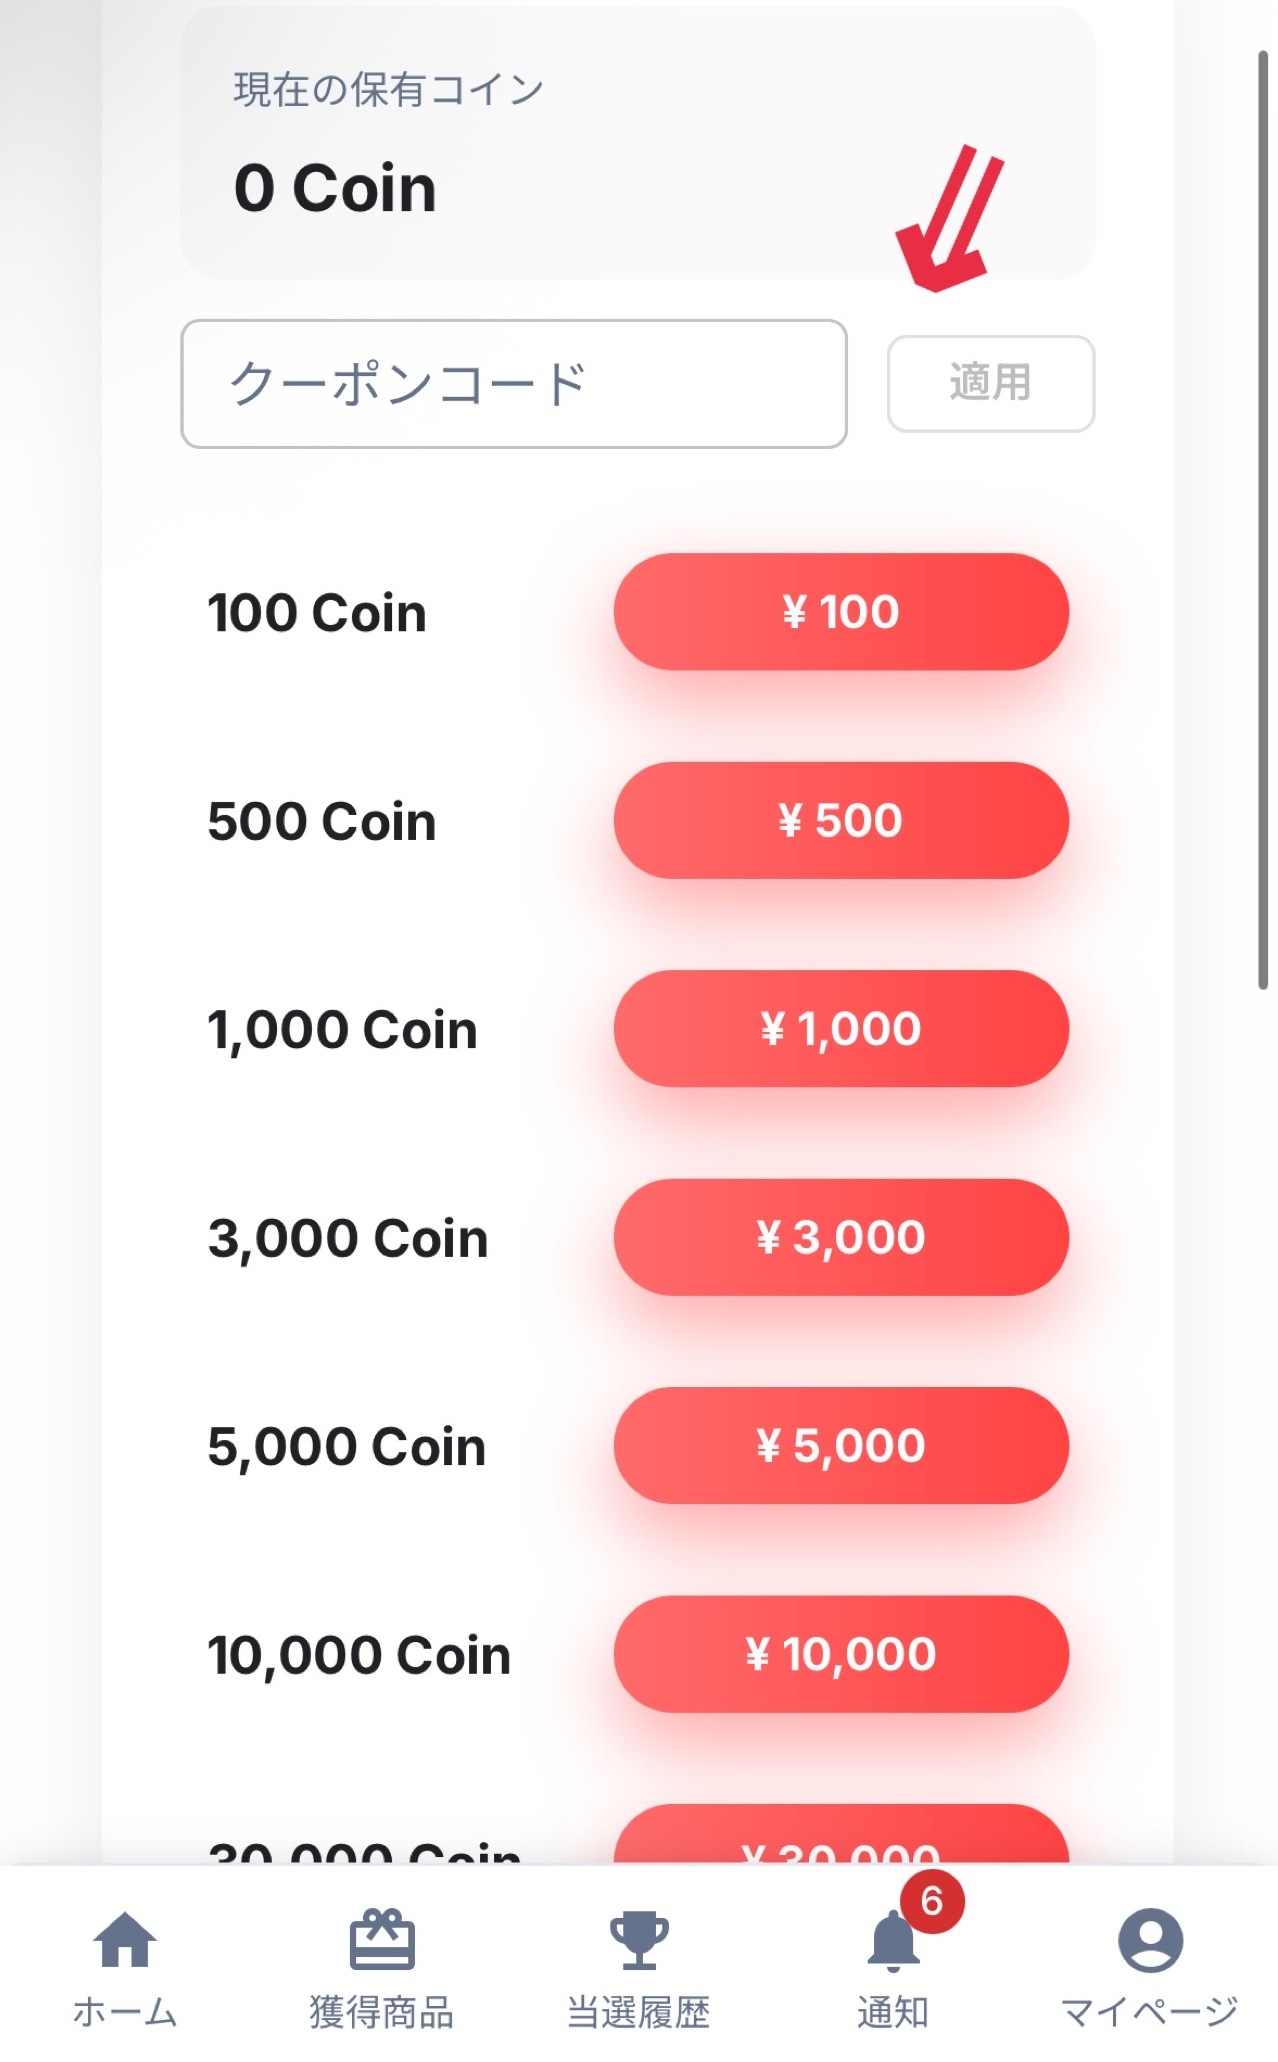Select the ¥ 3,000 purchase button
The image size is (1278, 2062).
[x=841, y=1237]
